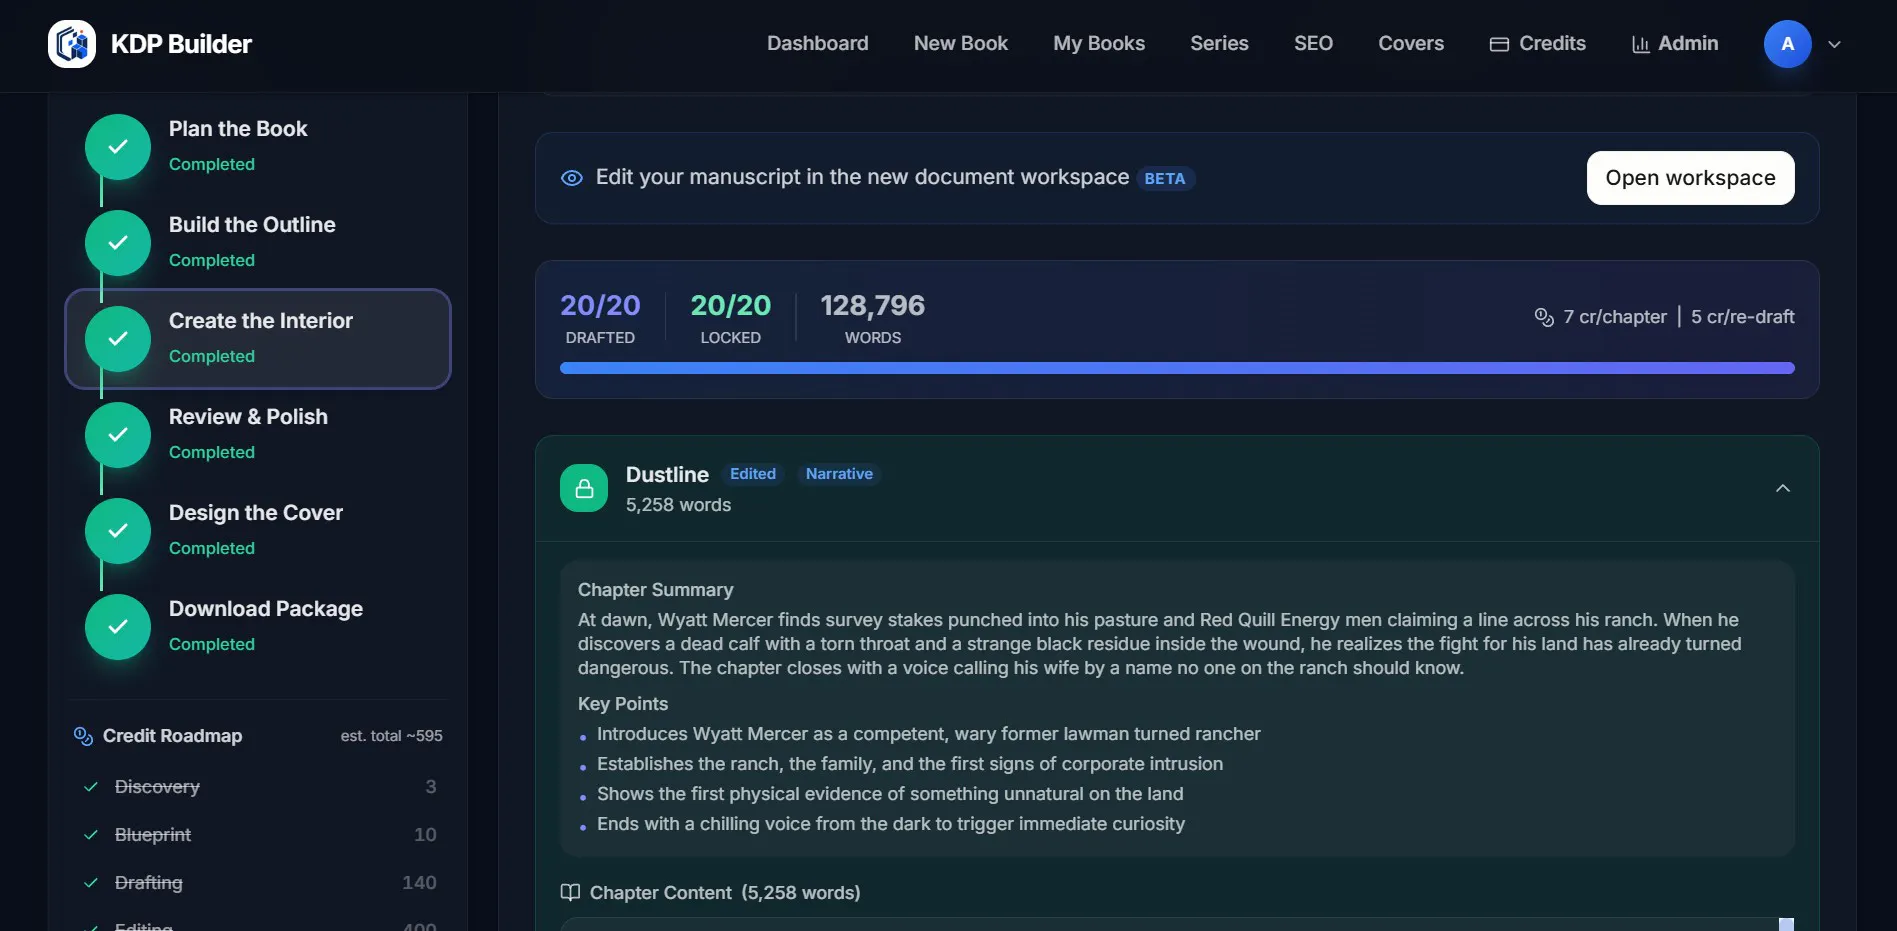Open the Plan the Book step
This screenshot has height=931, width=1897.
(x=258, y=147)
